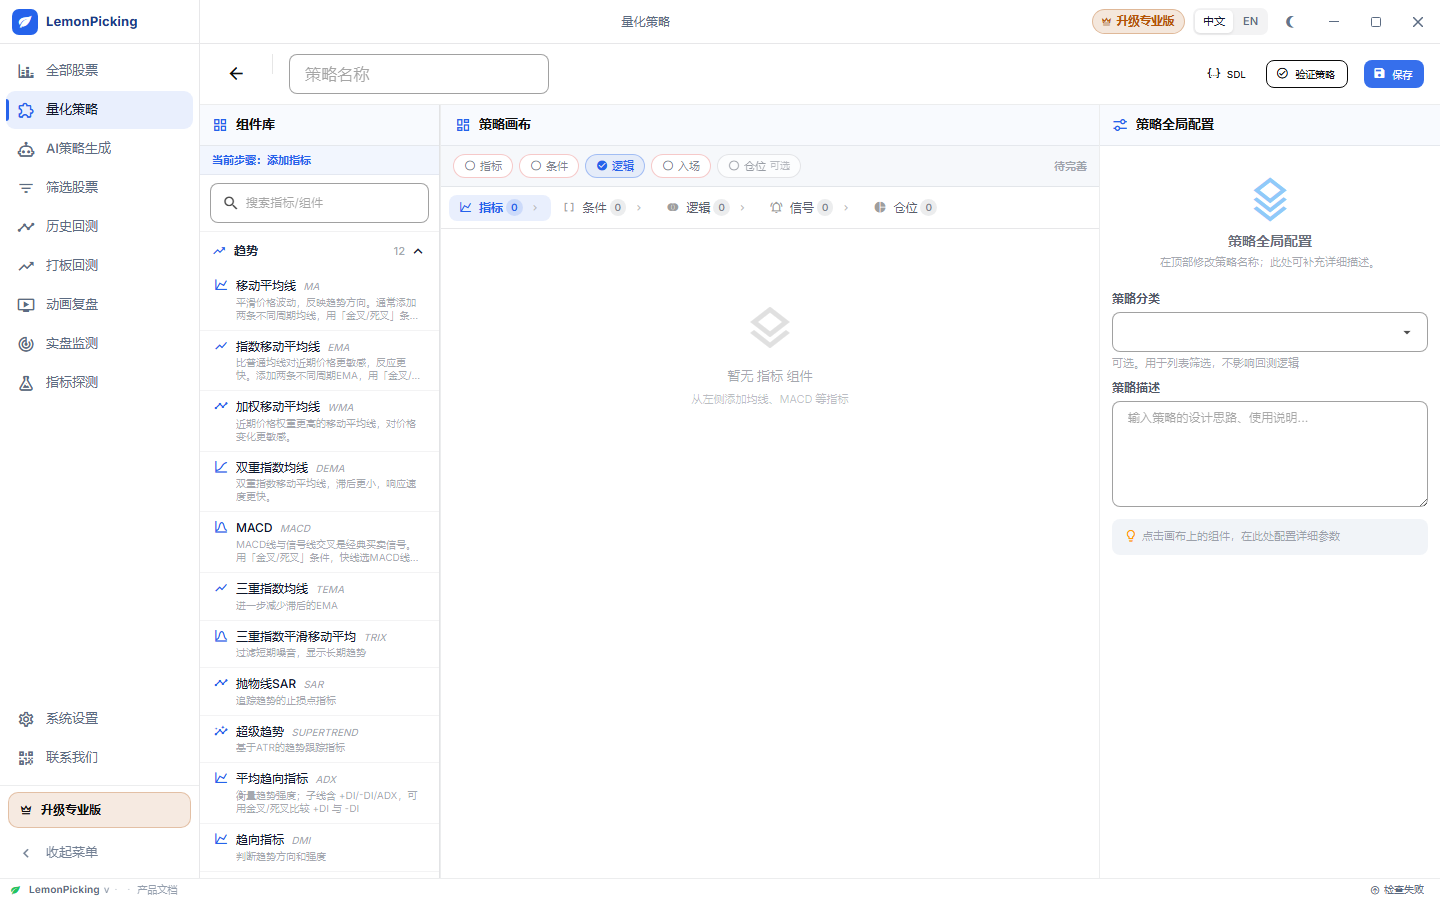
Task: Open 指标探测 flask icon in sidebar
Action: [x=26, y=383]
